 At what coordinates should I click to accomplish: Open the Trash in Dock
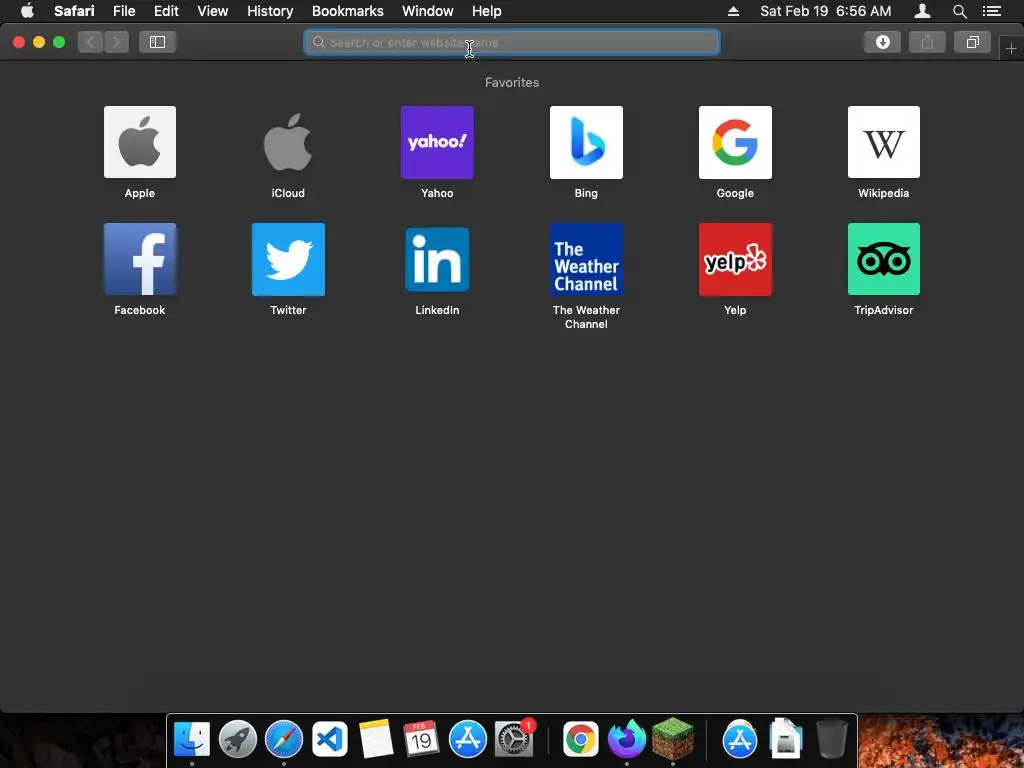(x=832, y=739)
